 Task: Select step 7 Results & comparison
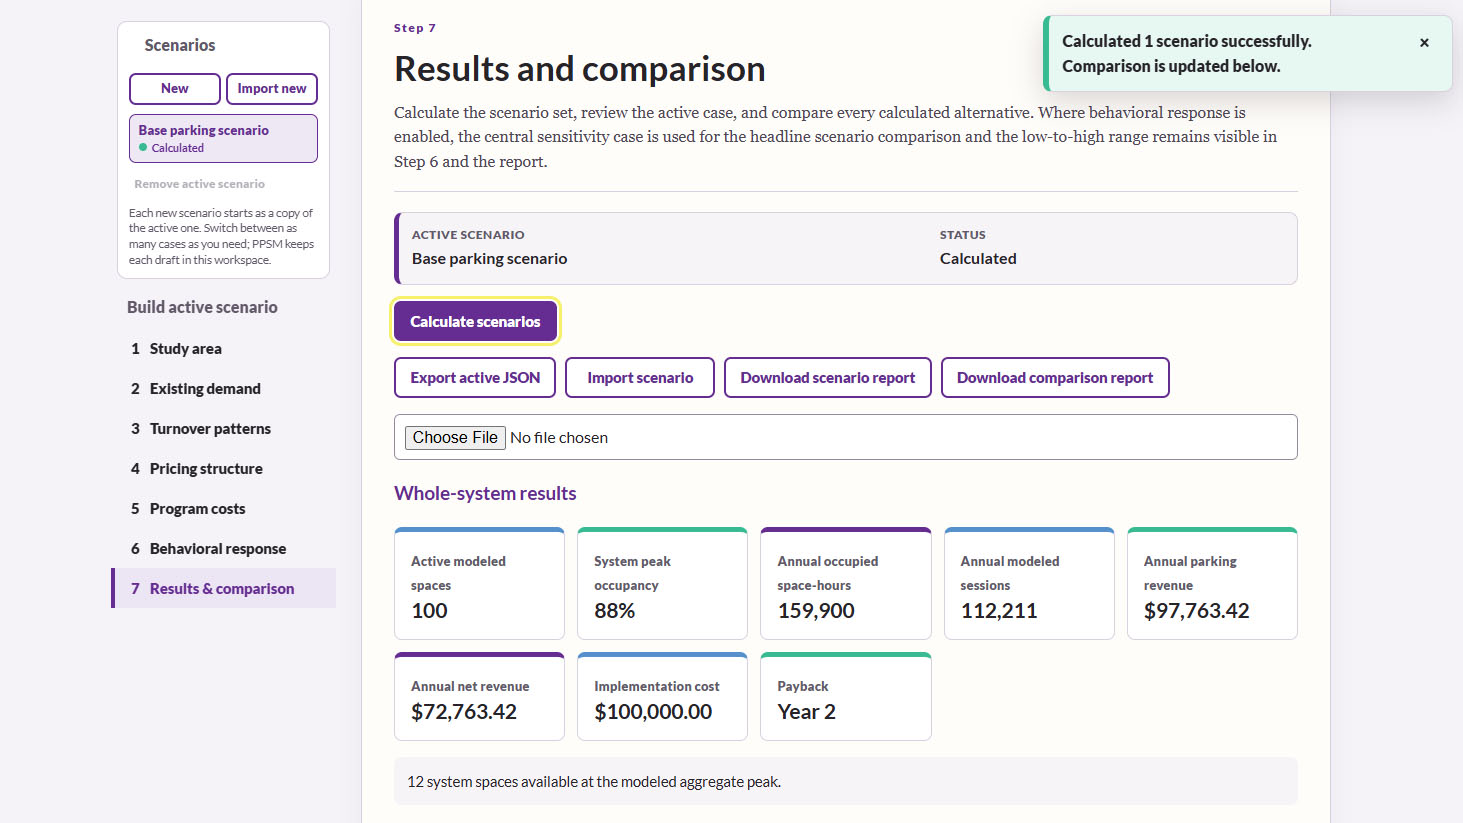click(223, 589)
